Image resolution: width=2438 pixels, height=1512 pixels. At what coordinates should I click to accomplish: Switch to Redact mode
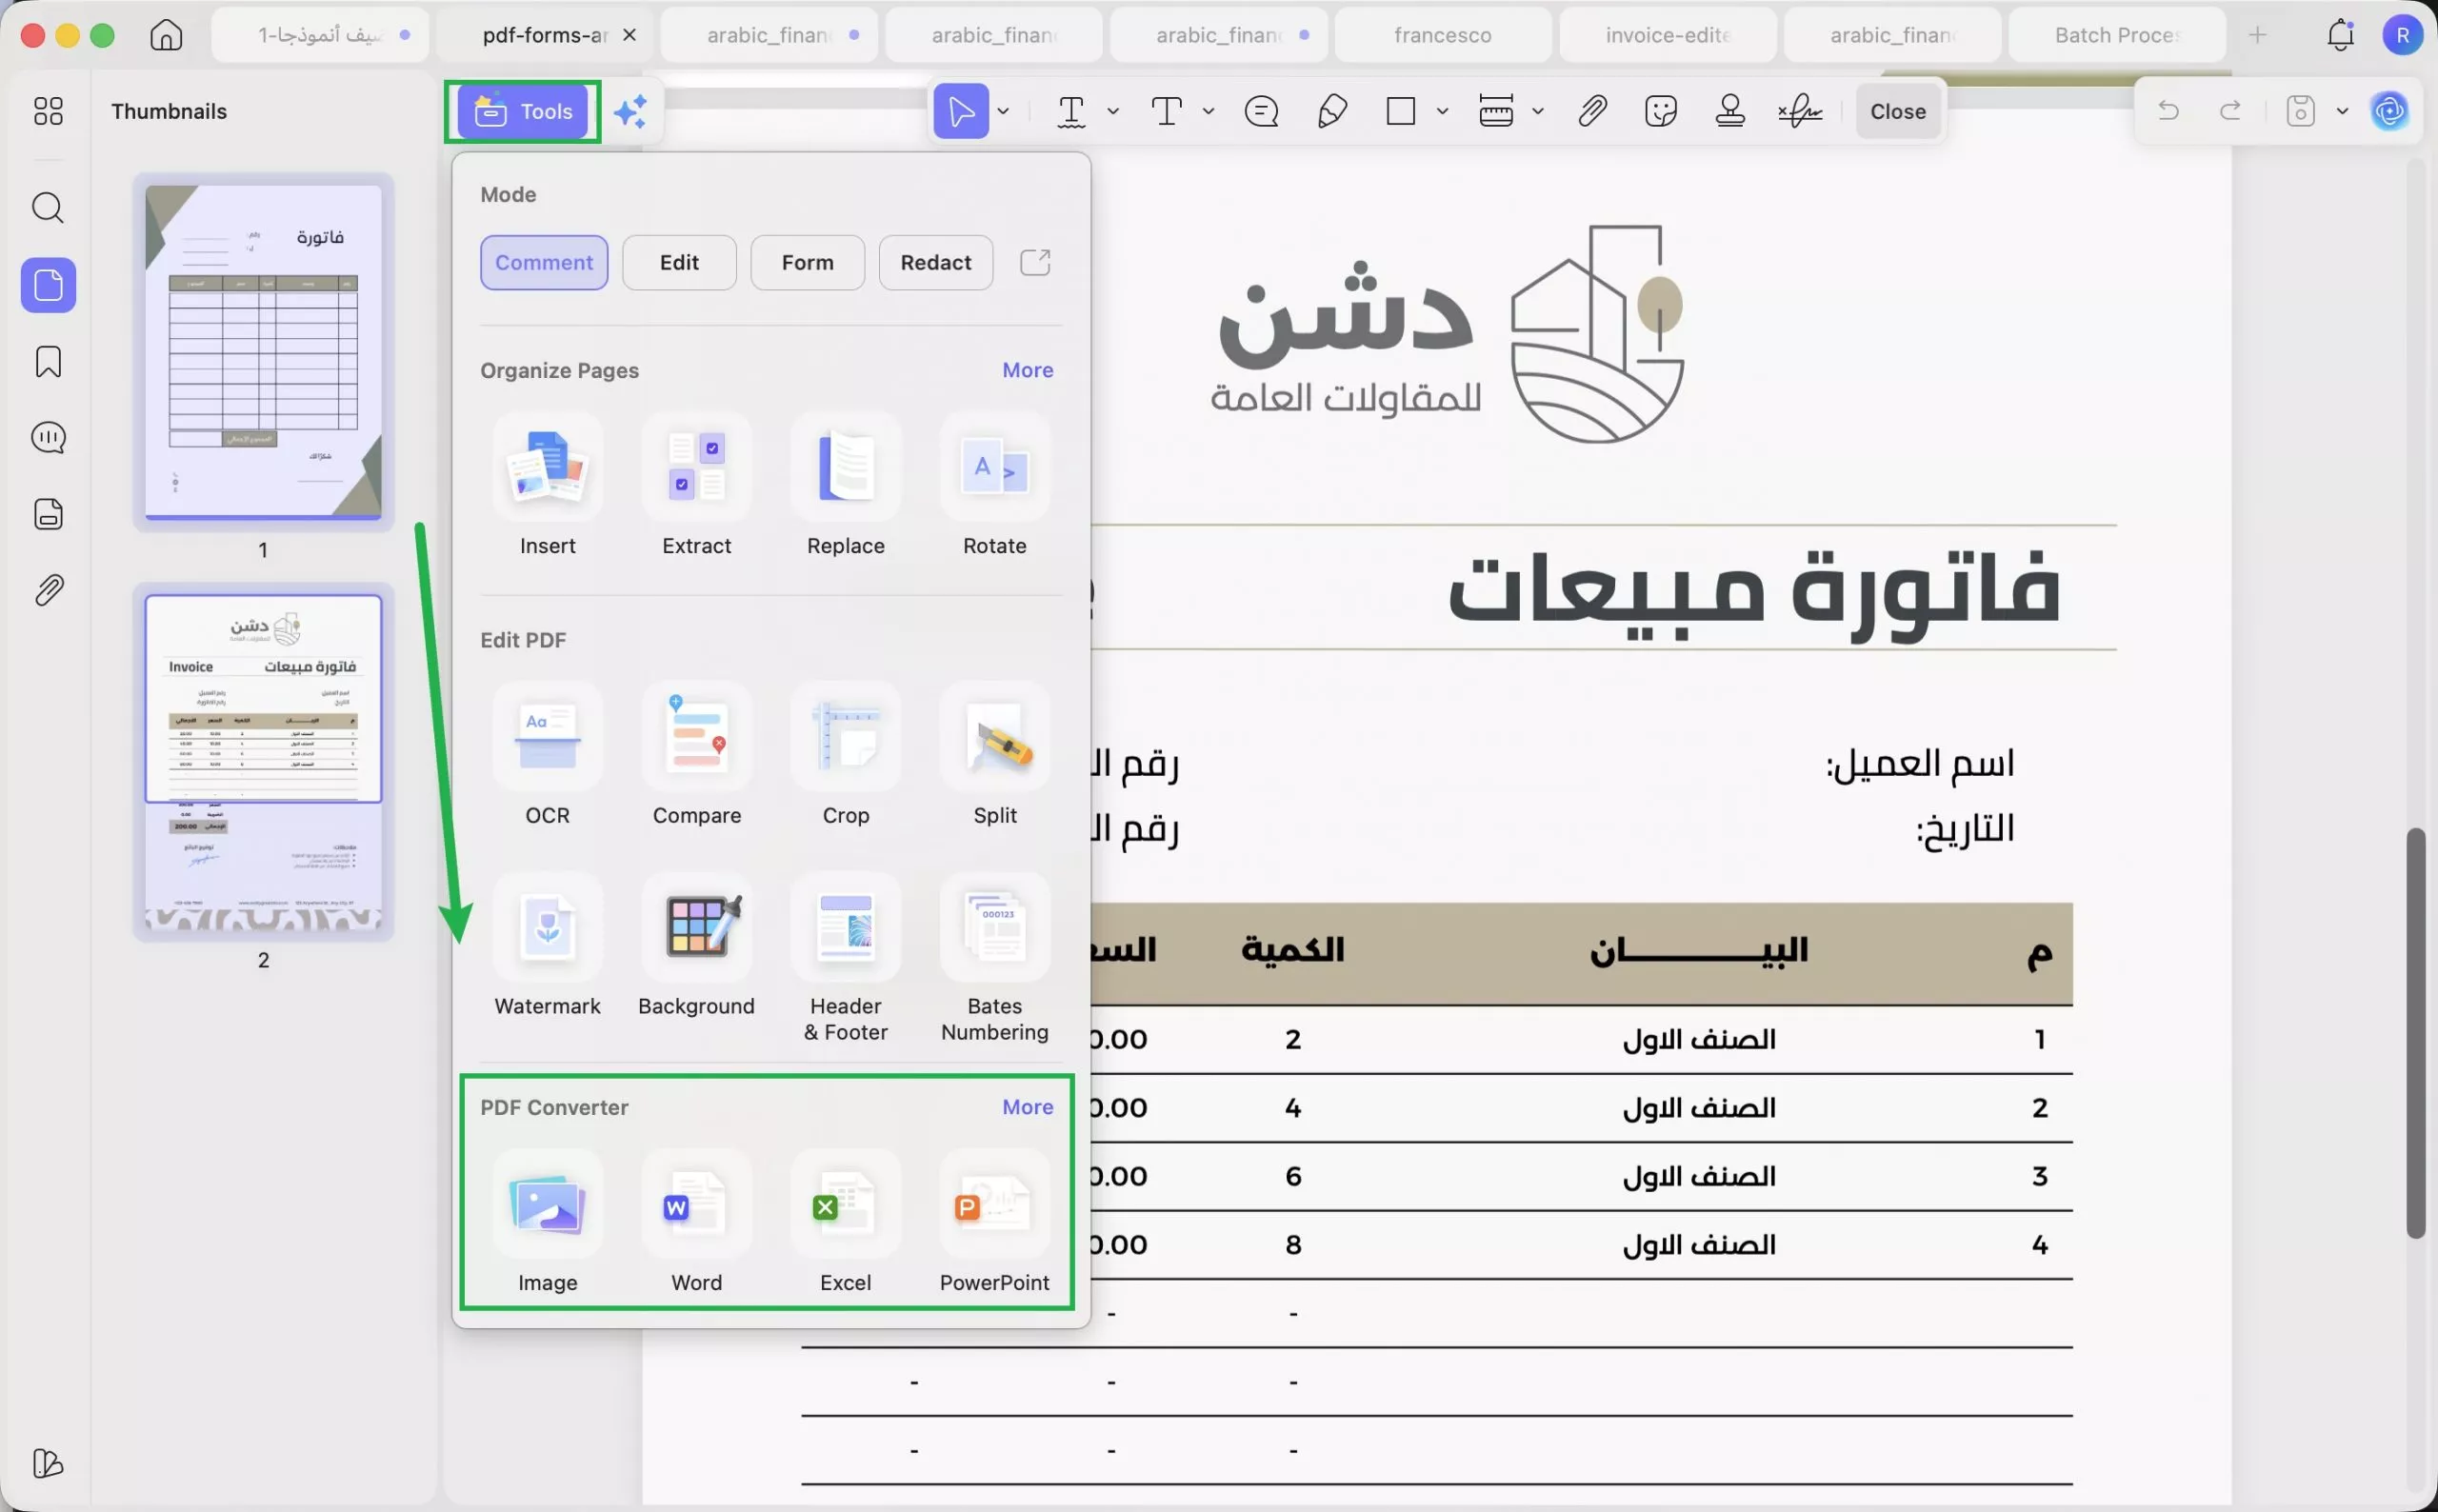tap(935, 262)
